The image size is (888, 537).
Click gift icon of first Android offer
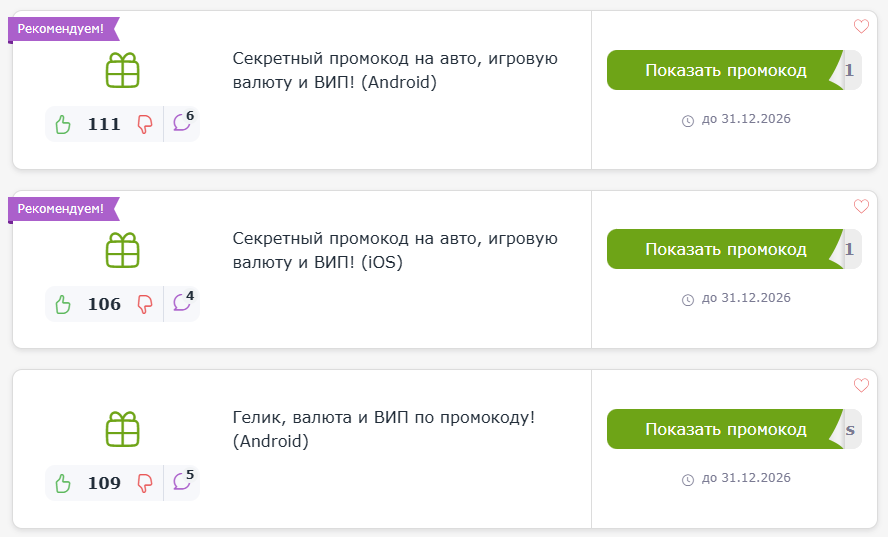tap(122, 70)
